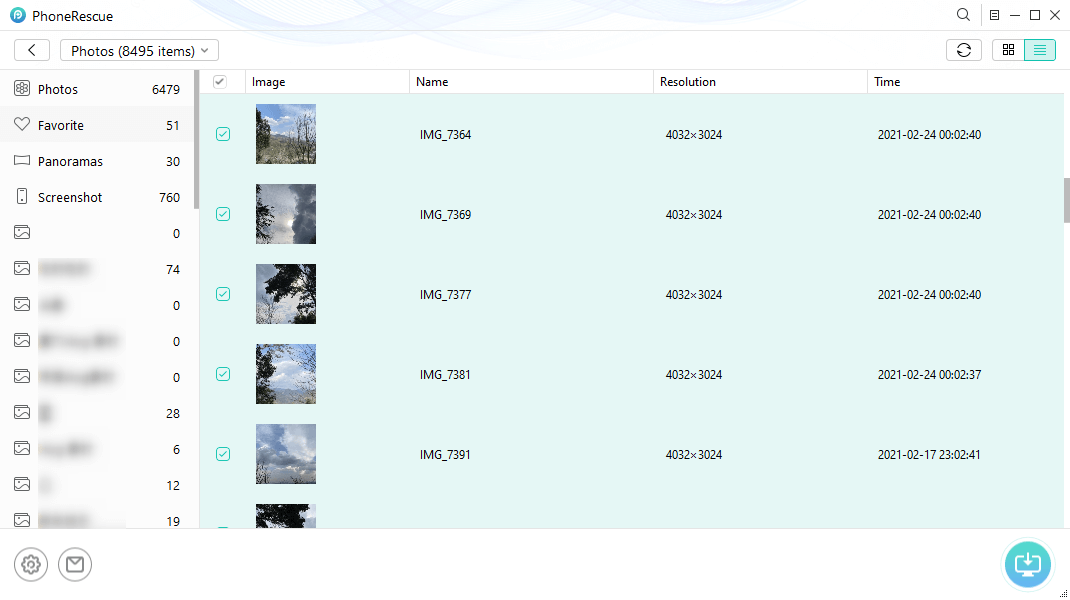
Task: Toggle the select-all header checkbox
Action: pos(220,82)
